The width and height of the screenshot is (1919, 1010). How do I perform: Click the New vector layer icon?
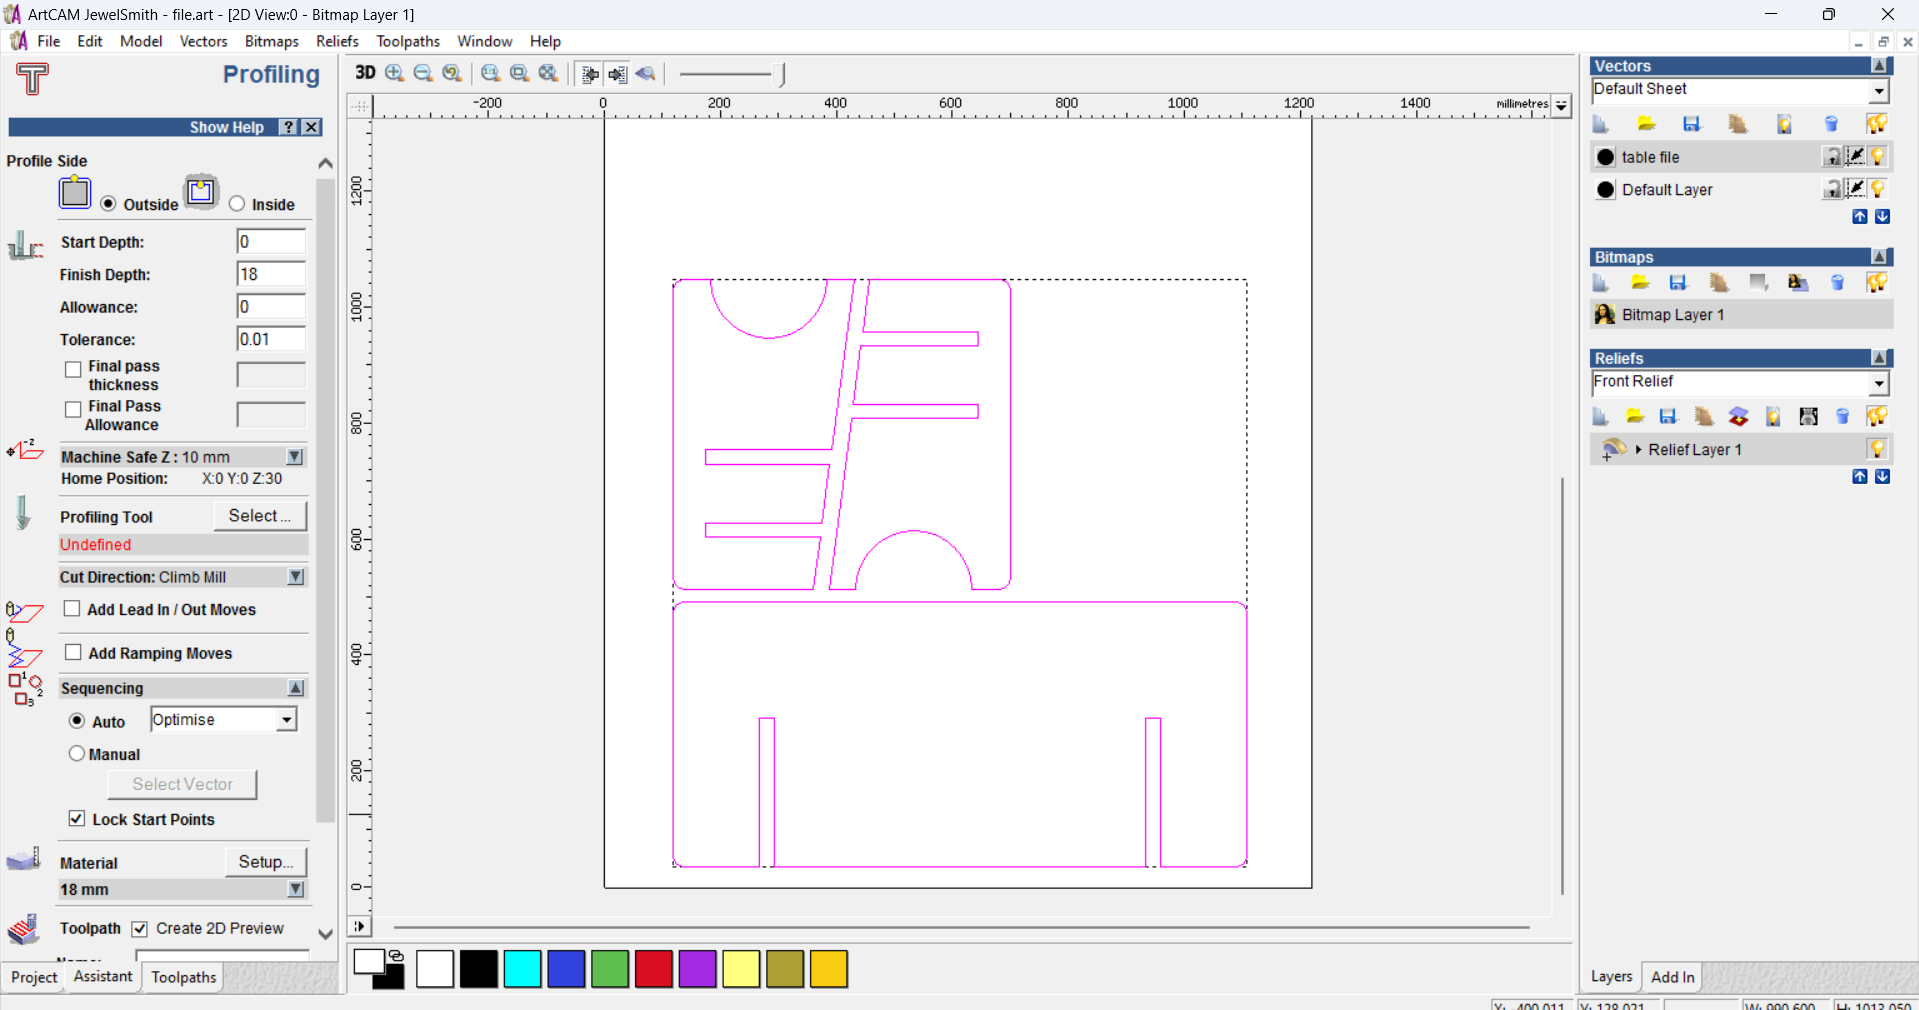(x=1600, y=124)
